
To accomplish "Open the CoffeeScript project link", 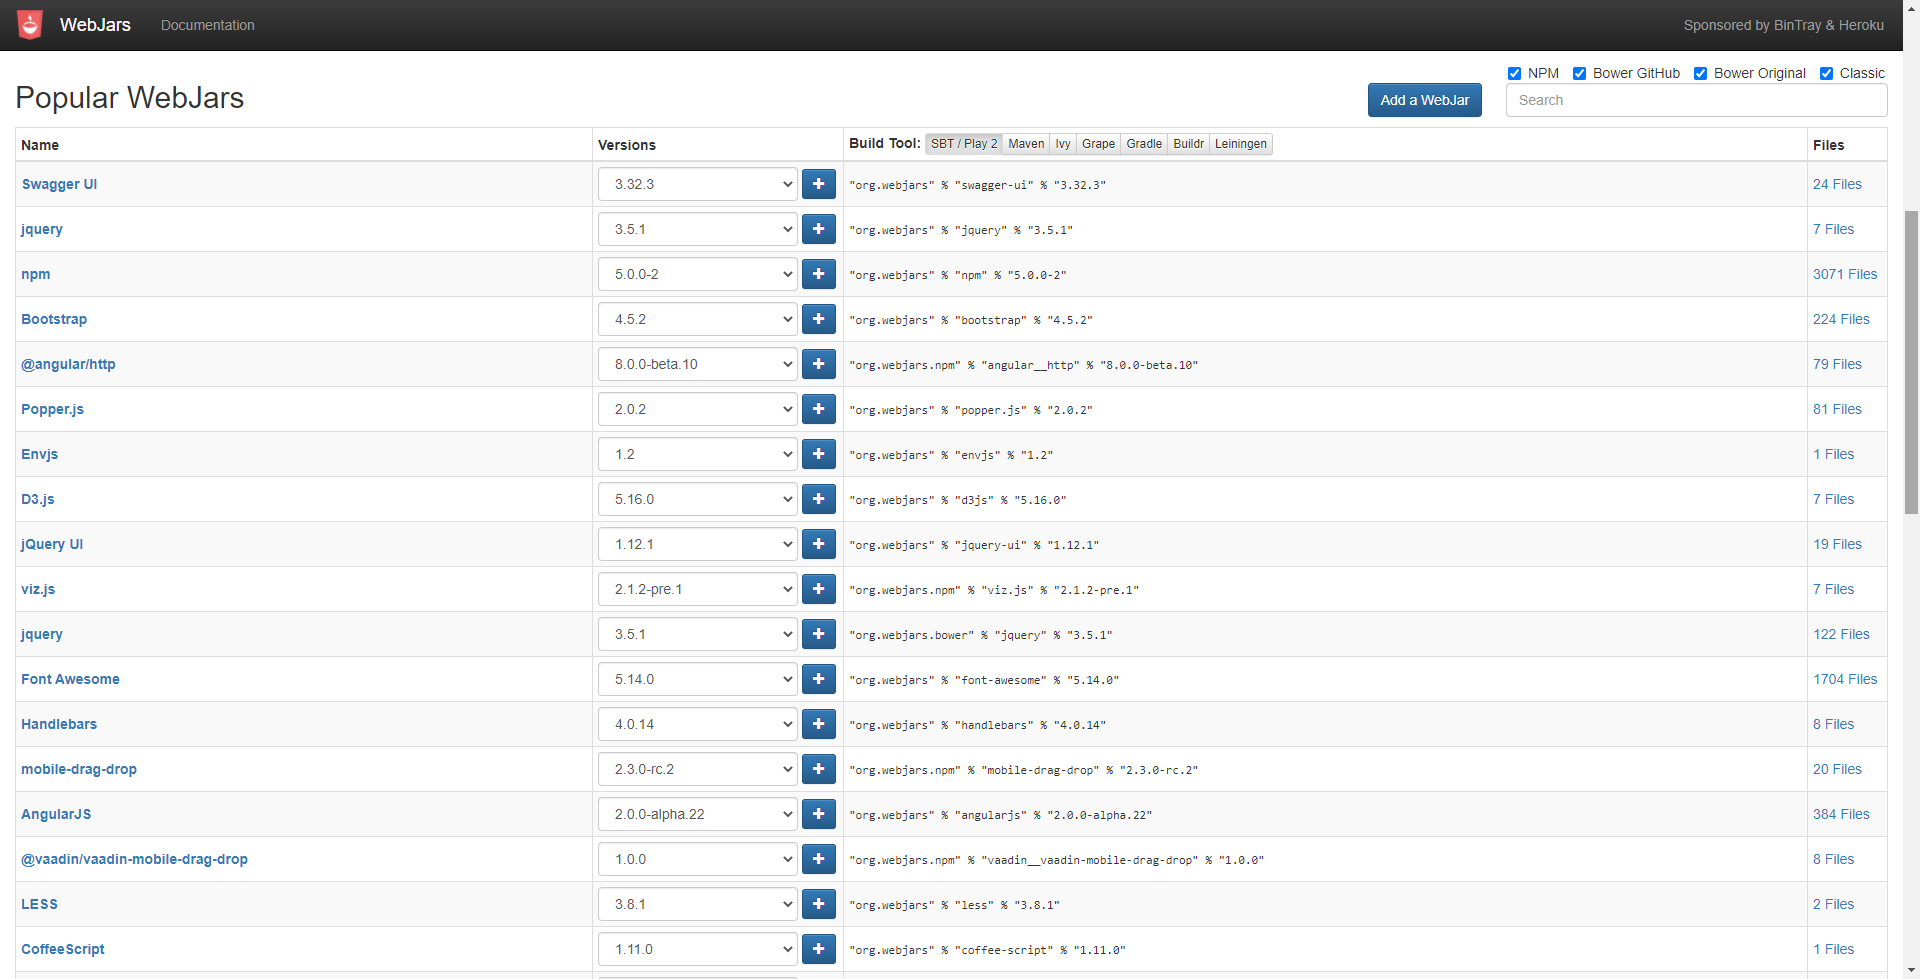I will click(62, 949).
